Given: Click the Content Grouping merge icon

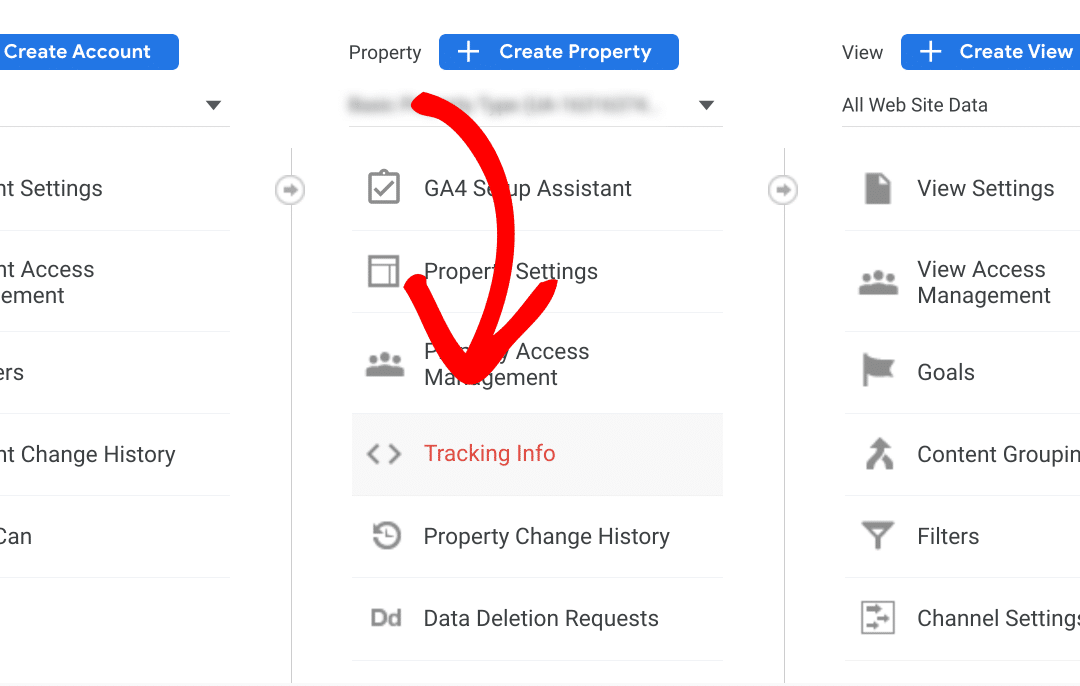Looking at the screenshot, I should [878, 455].
